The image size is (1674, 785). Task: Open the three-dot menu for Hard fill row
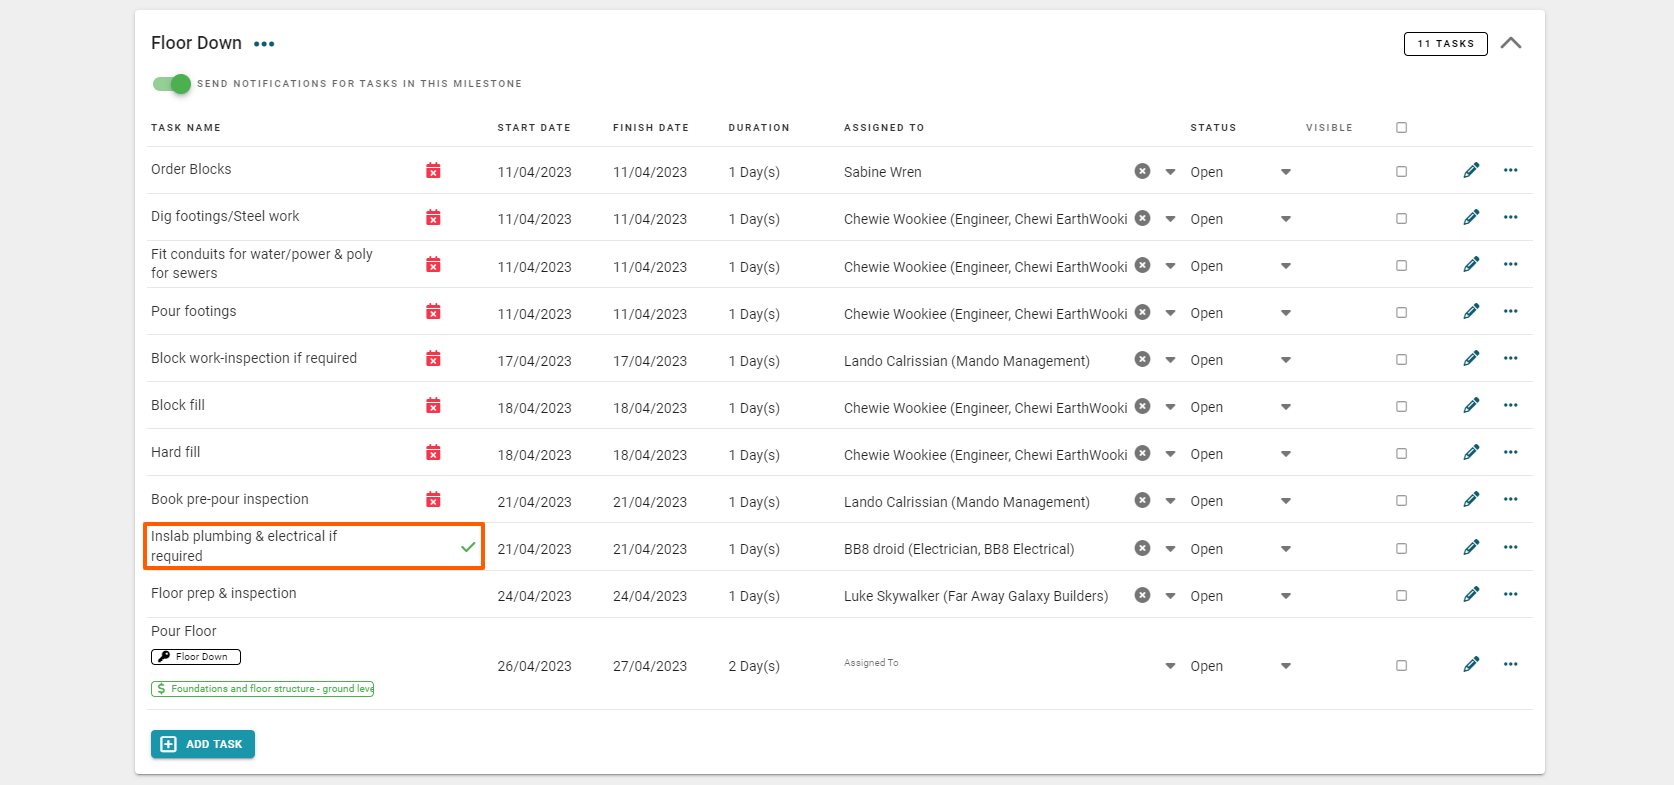1510,453
